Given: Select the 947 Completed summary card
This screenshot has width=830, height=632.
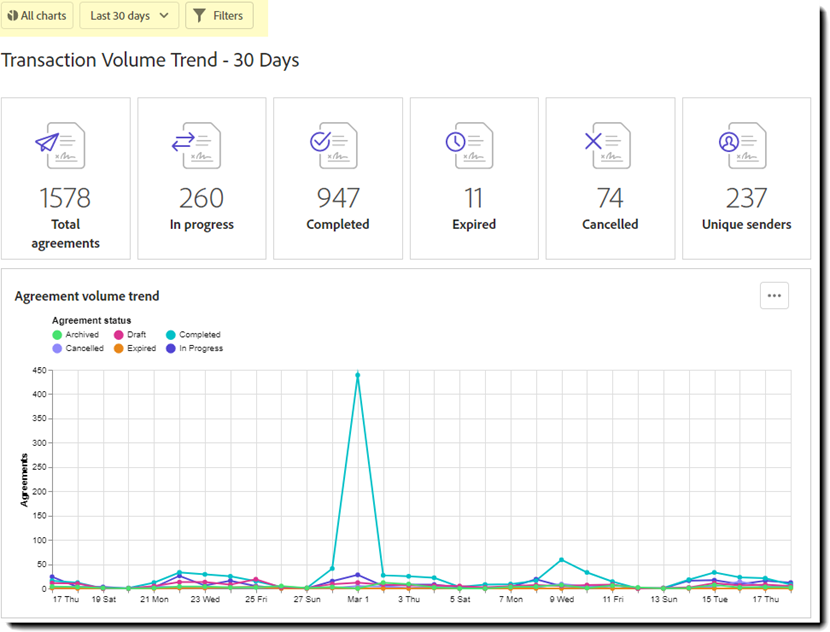Looking at the screenshot, I should tap(338, 178).
